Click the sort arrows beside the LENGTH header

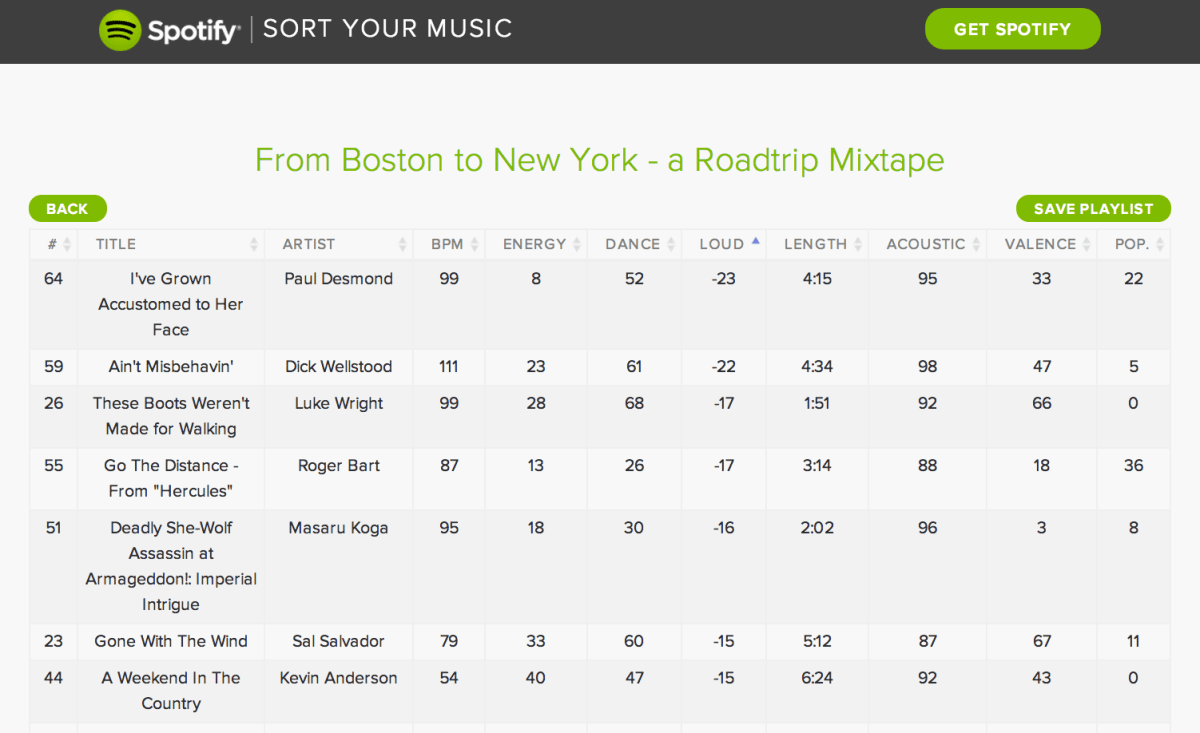point(859,243)
